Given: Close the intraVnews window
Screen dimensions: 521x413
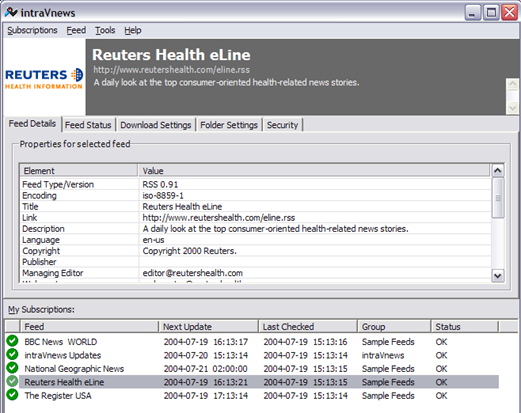Looking at the screenshot, I should [510, 13].
